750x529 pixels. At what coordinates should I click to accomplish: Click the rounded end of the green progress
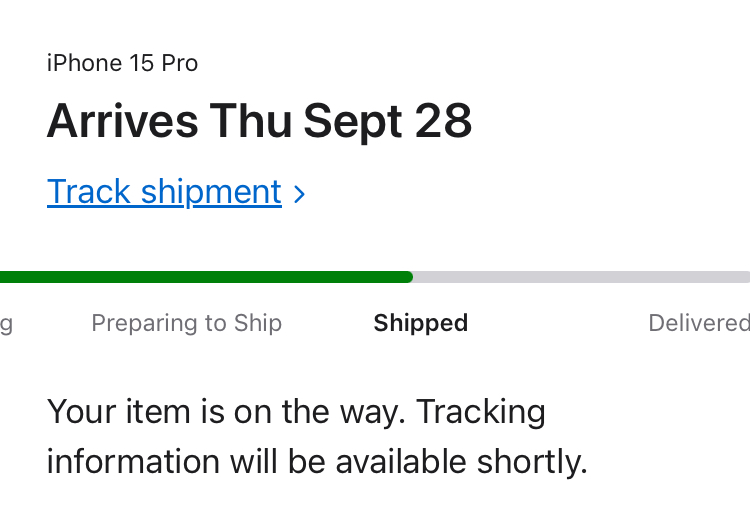[407, 277]
